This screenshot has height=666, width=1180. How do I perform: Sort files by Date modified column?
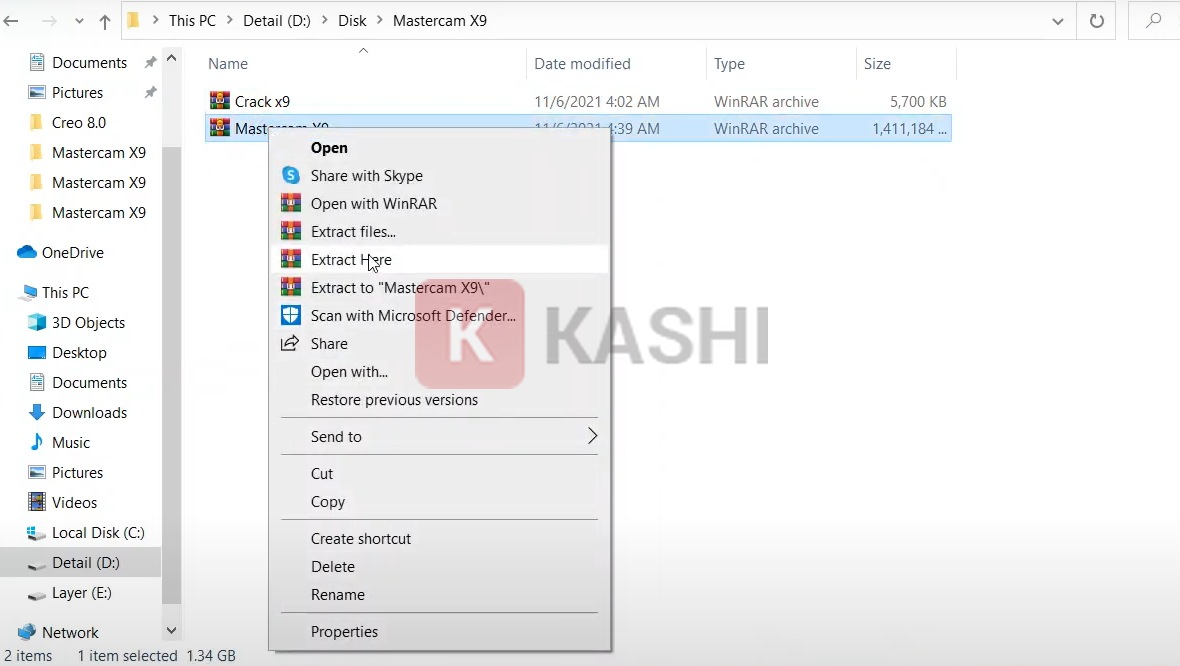click(582, 63)
